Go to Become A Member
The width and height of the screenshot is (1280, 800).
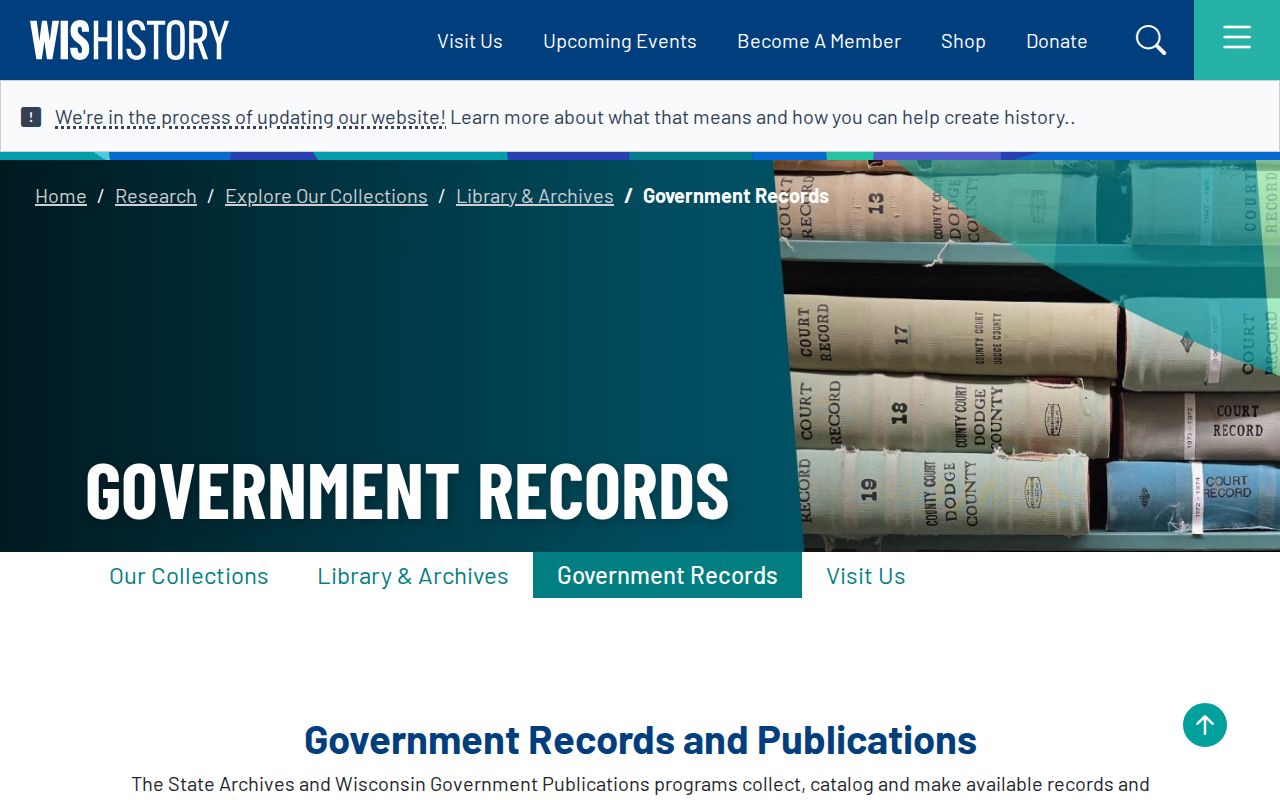[x=819, y=41]
